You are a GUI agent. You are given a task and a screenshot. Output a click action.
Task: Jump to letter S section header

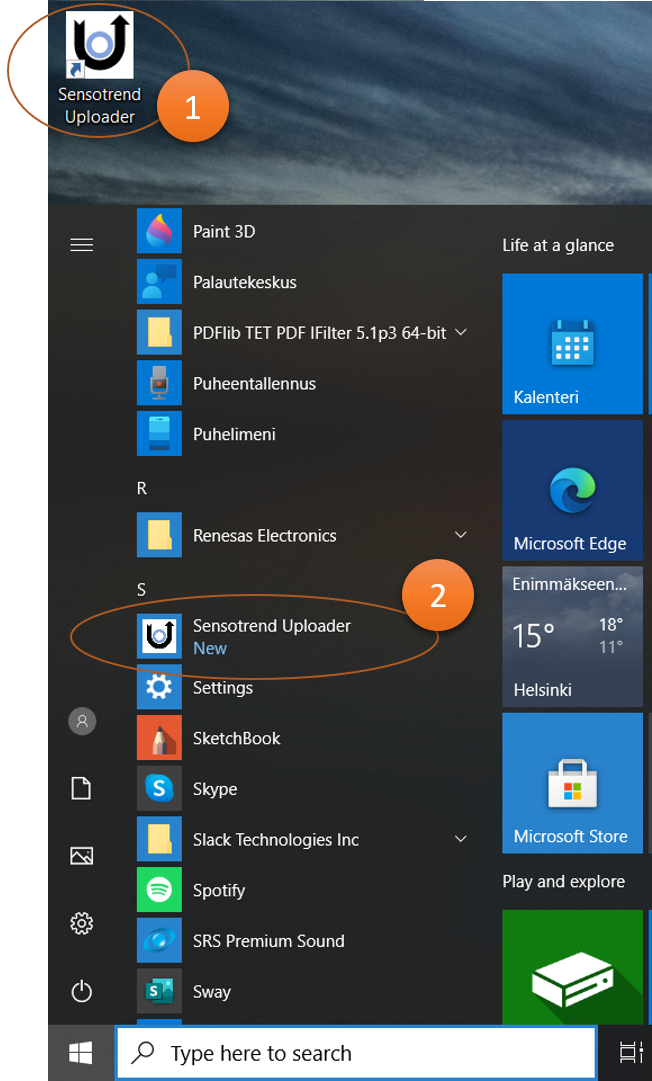pos(142,589)
